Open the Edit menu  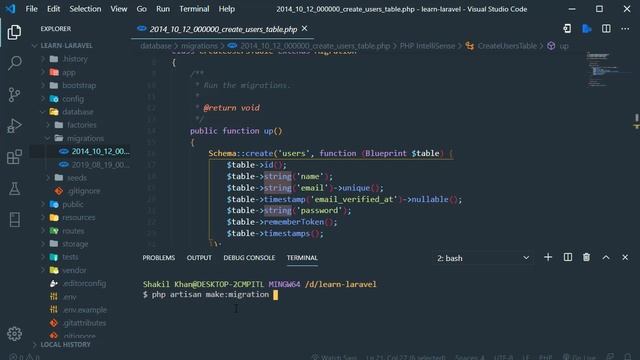click(53, 9)
